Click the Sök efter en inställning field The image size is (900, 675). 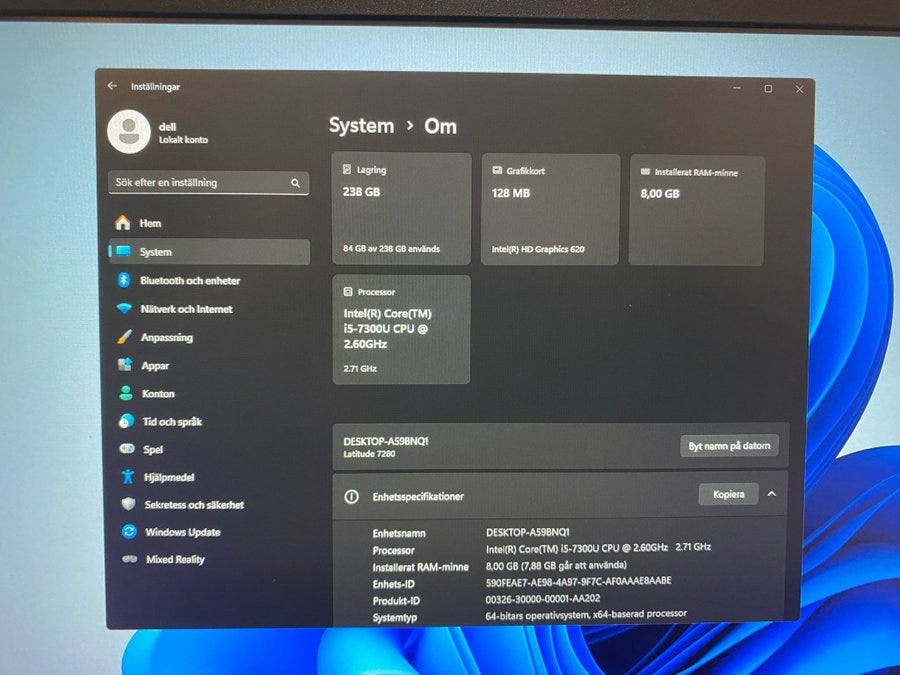tap(208, 183)
